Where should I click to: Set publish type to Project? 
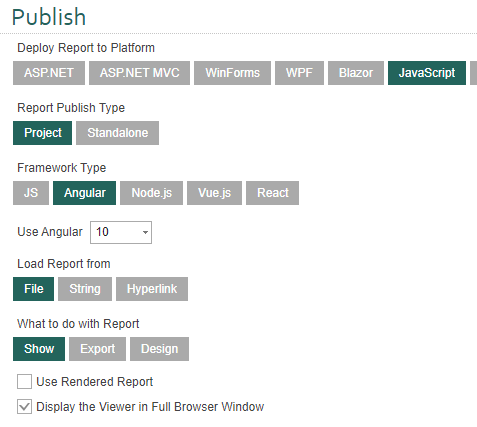(42, 133)
